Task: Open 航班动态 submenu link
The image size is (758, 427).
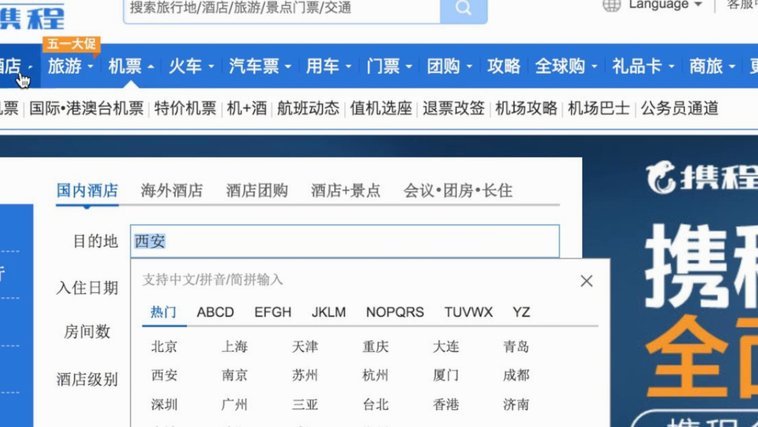Action: click(x=308, y=108)
